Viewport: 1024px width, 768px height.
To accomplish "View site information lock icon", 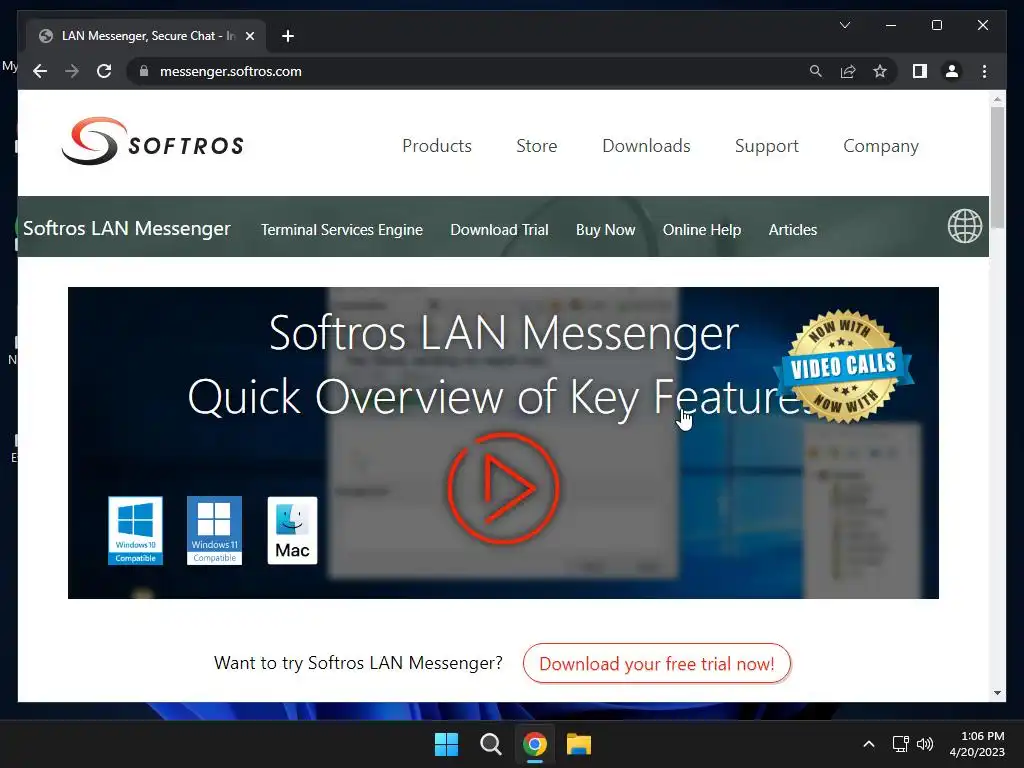I will click(144, 71).
